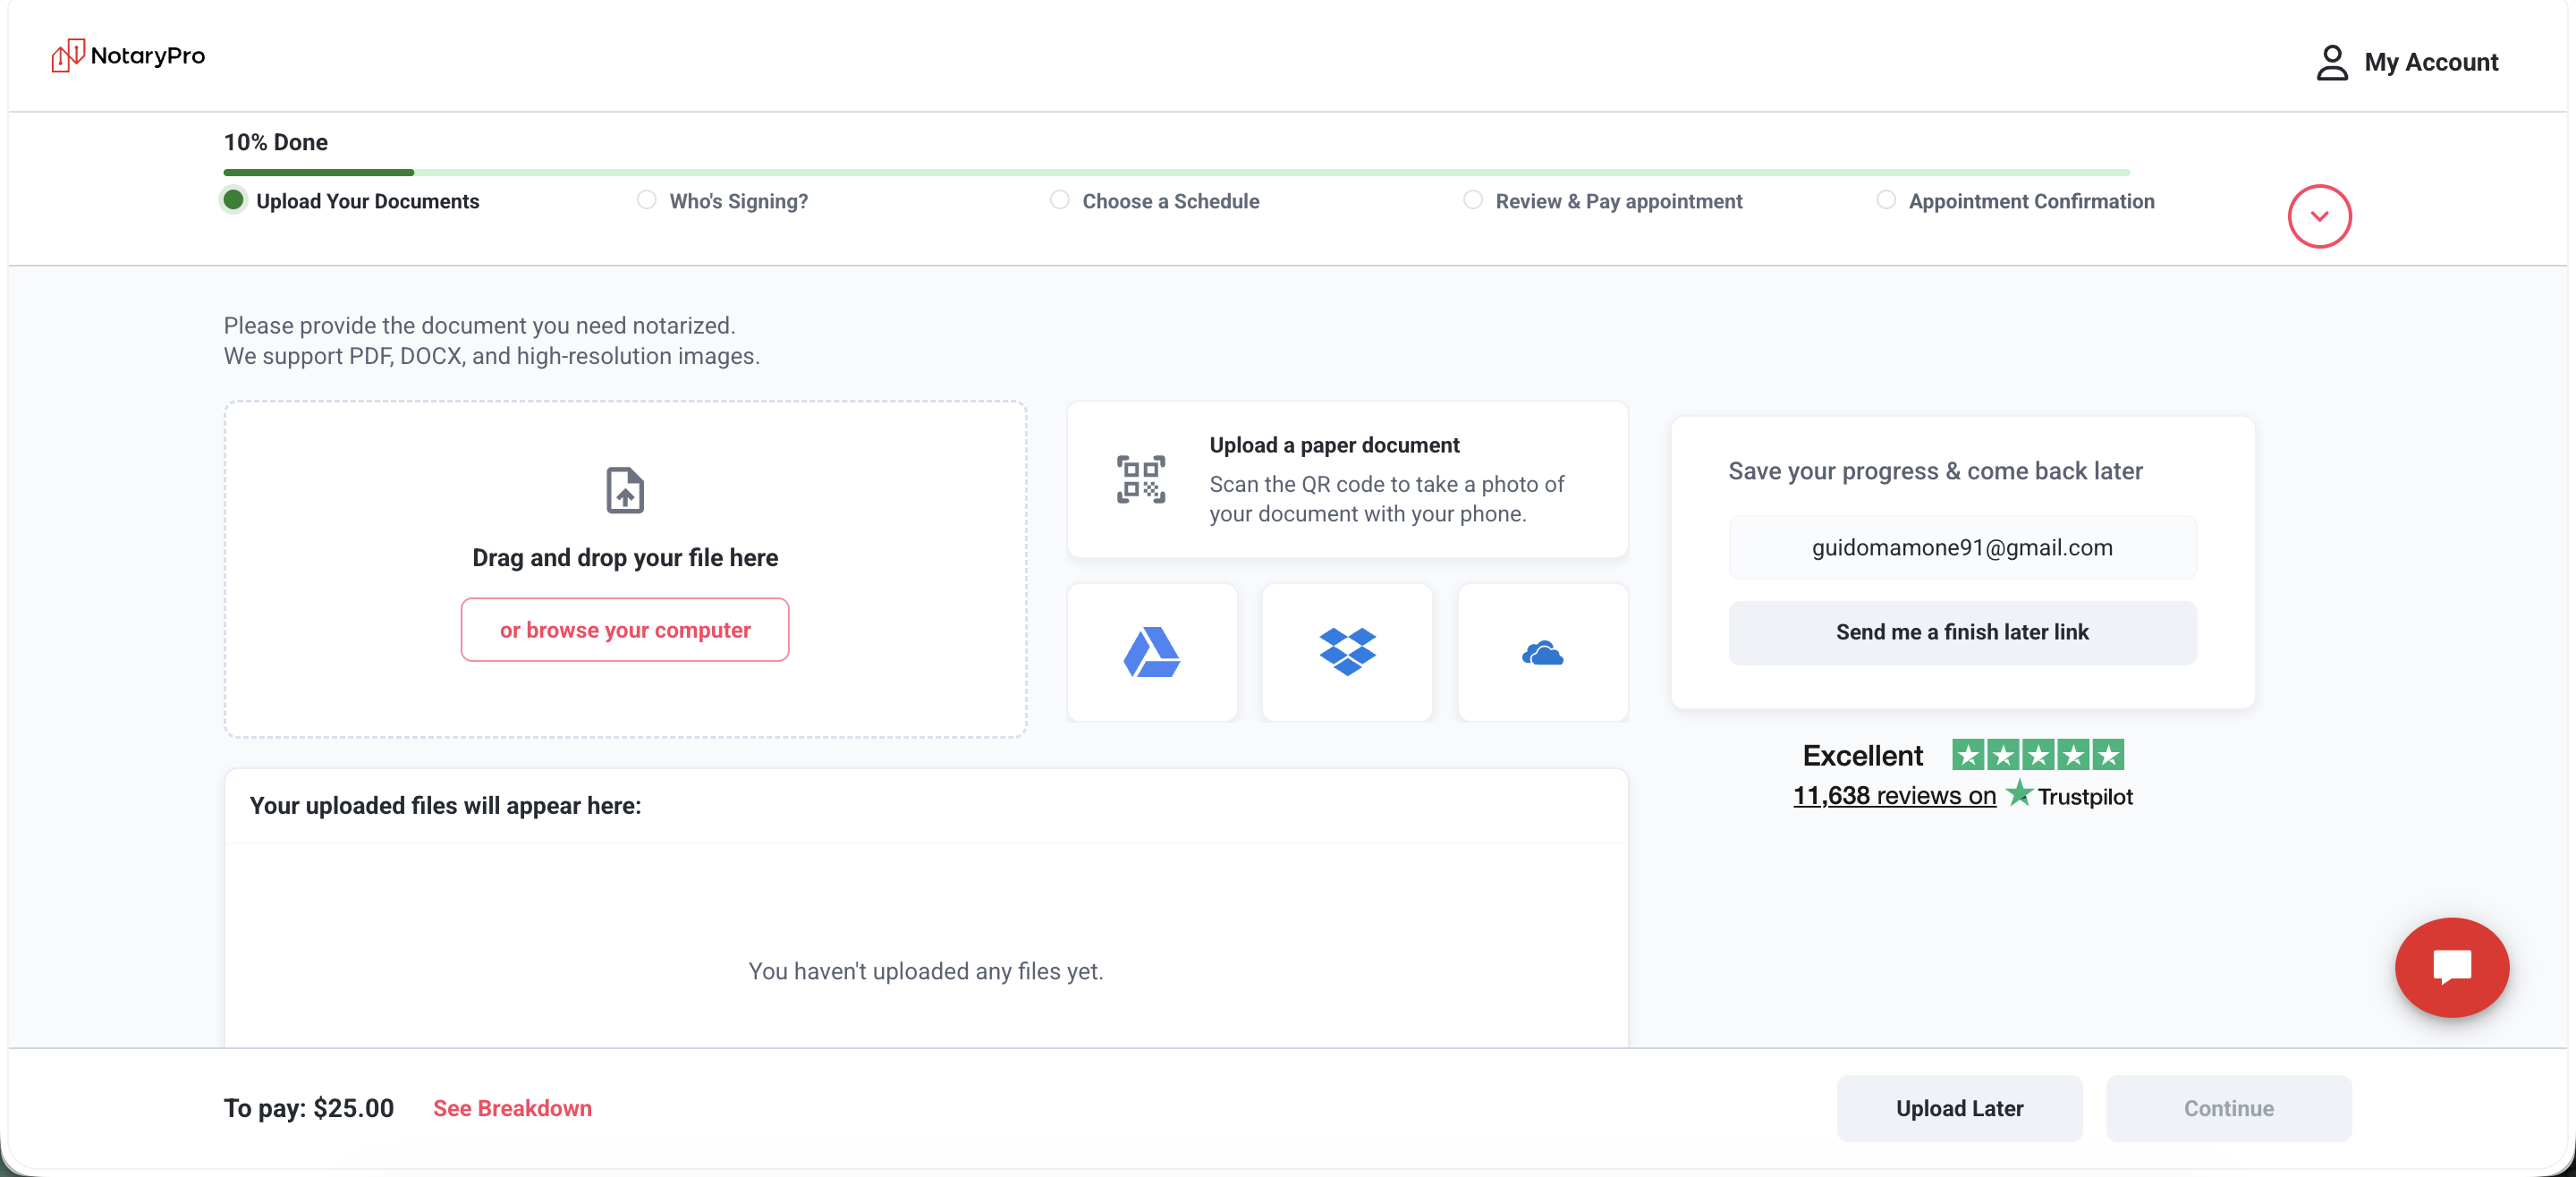Select the Appointment Confirmation step
This screenshot has height=1177, width=2576.
pos(2015,201)
